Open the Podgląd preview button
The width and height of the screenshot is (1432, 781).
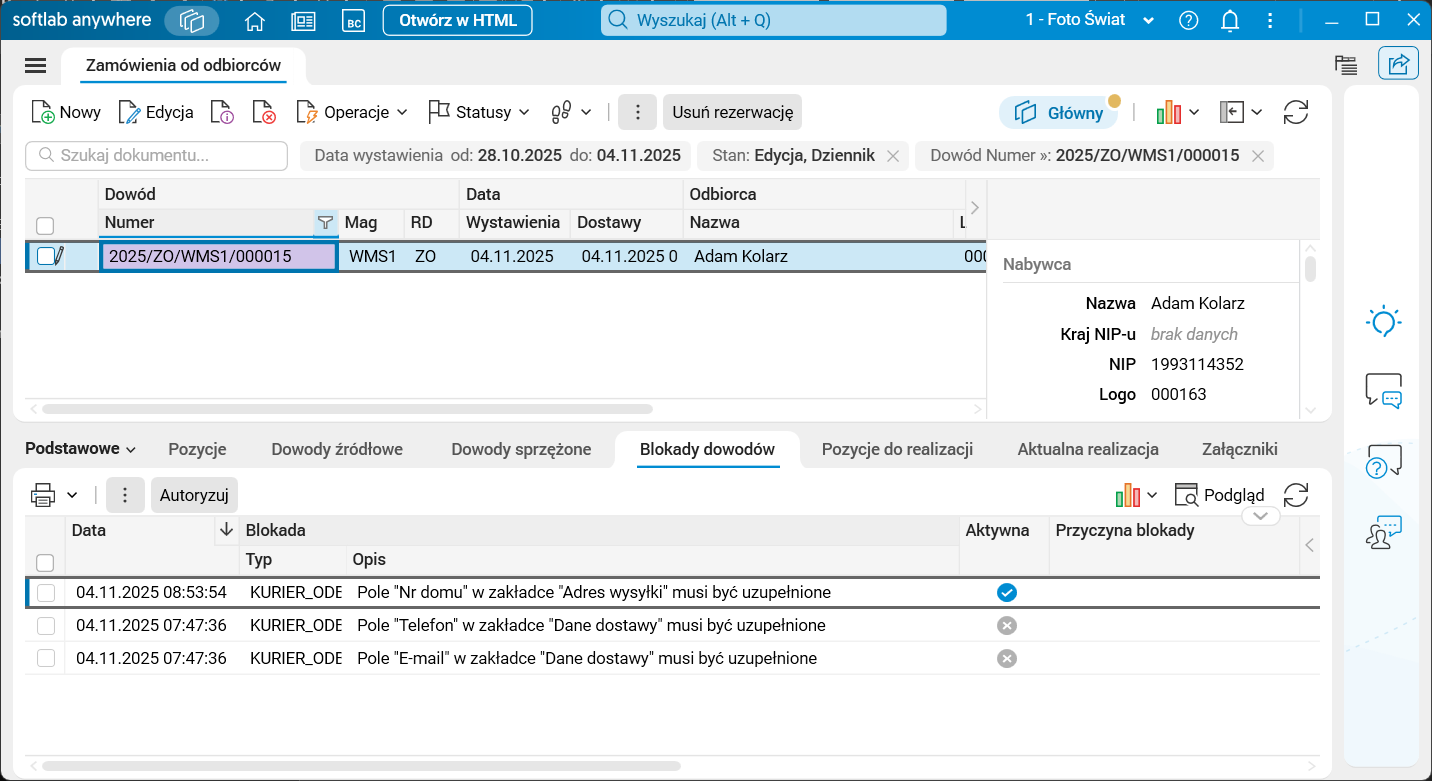pyautogui.click(x=1219, y=494)
